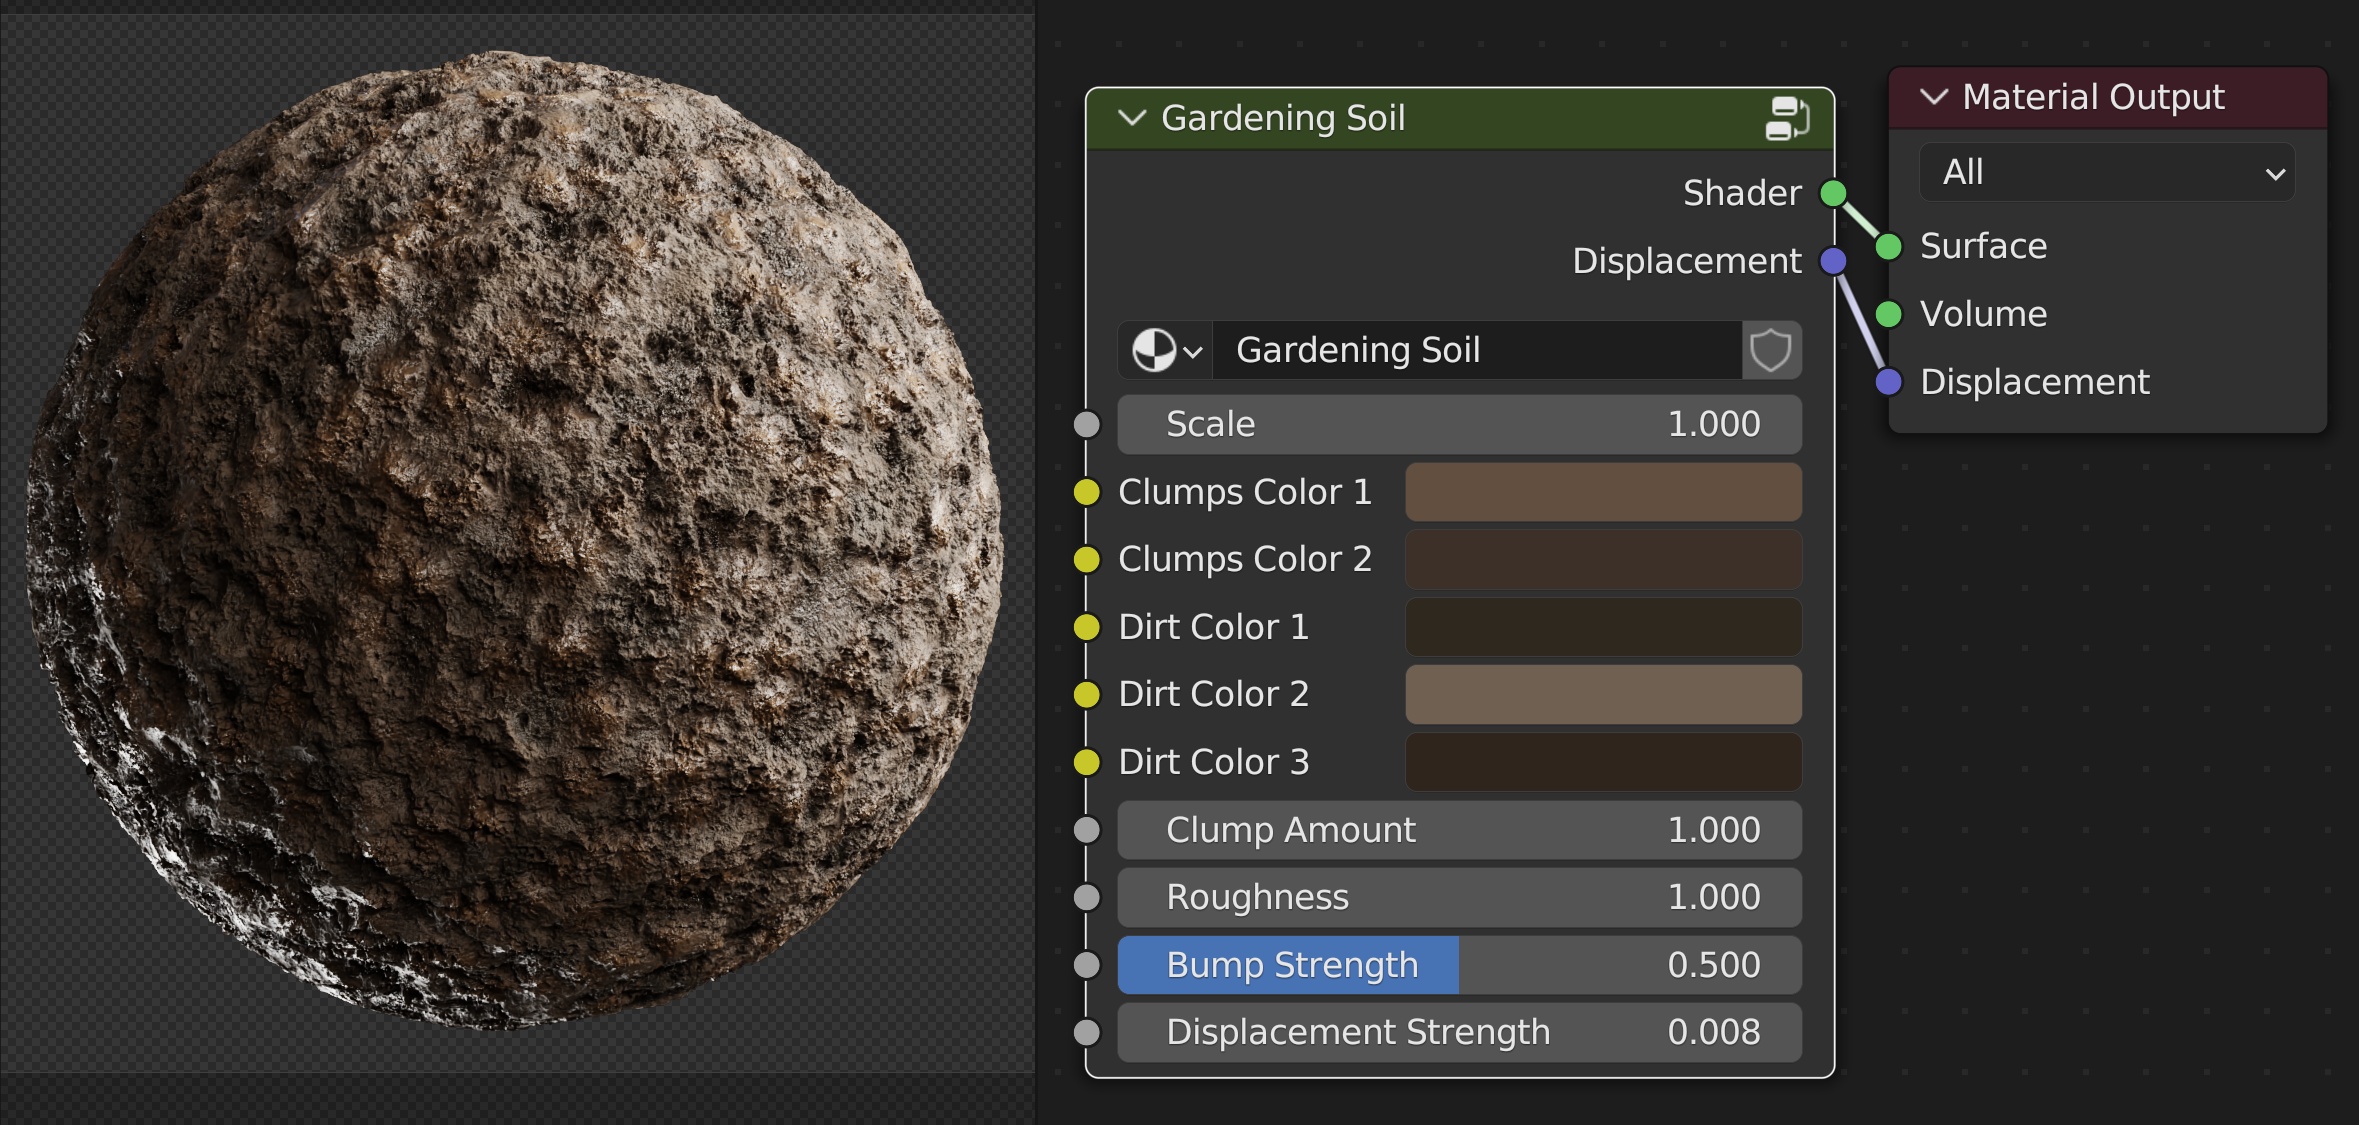Image resolution: width=2359 pixels, height=1125 pixels.
Task: Select the Clumps Color 1 input socket
Action: pos(1086,491)
